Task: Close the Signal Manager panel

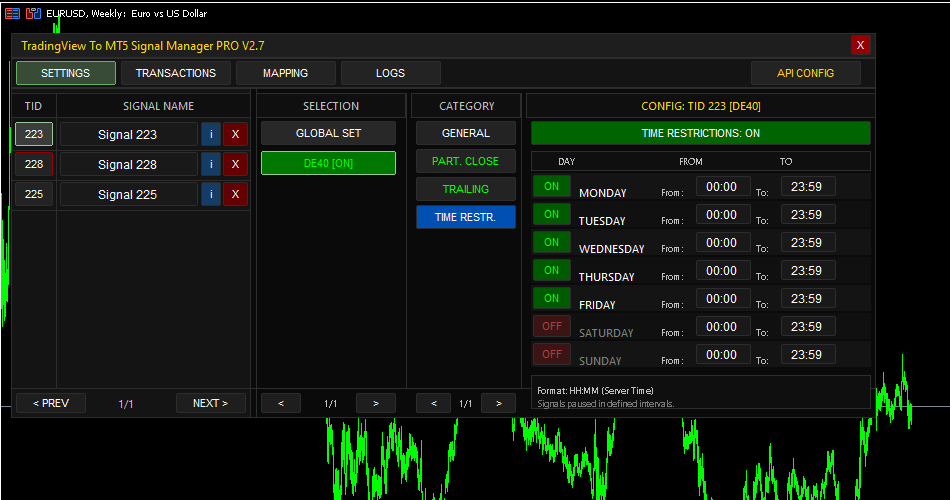Action: (x=860, y=45)
